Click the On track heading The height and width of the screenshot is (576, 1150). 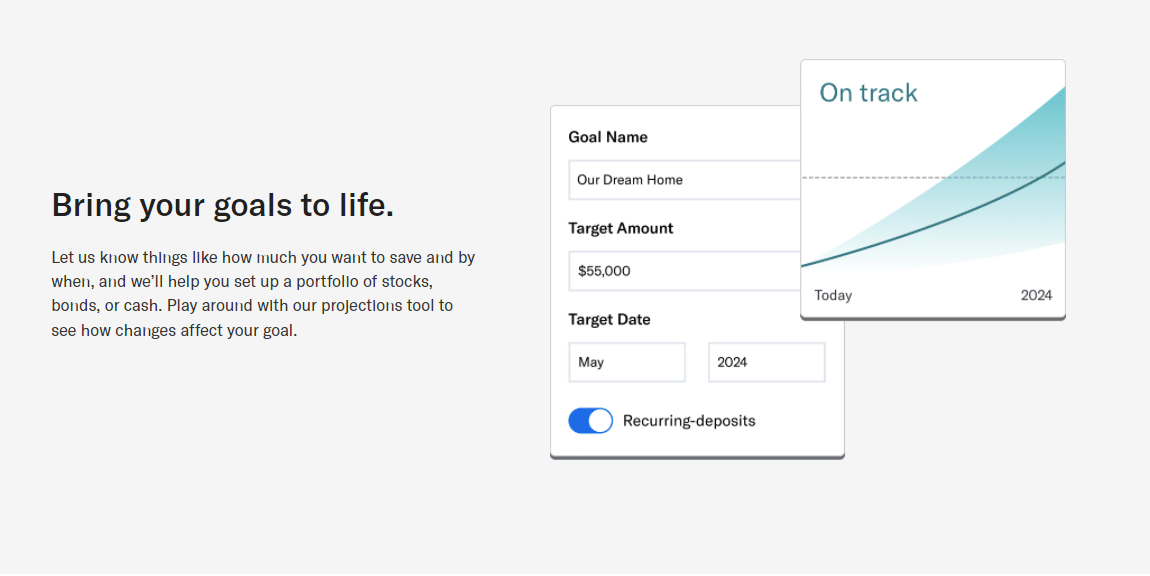868,93
